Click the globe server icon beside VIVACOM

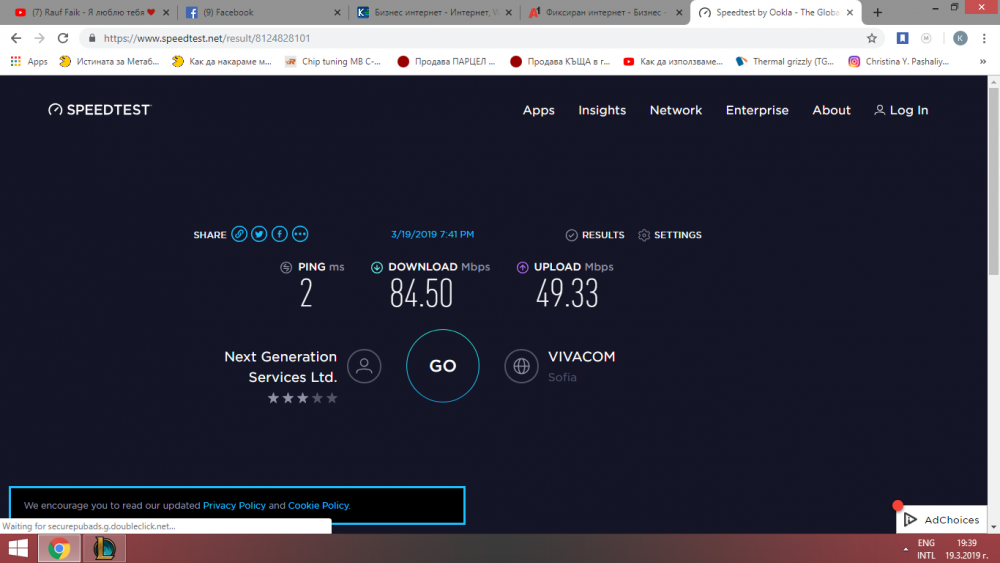click(x=522, y=366)
